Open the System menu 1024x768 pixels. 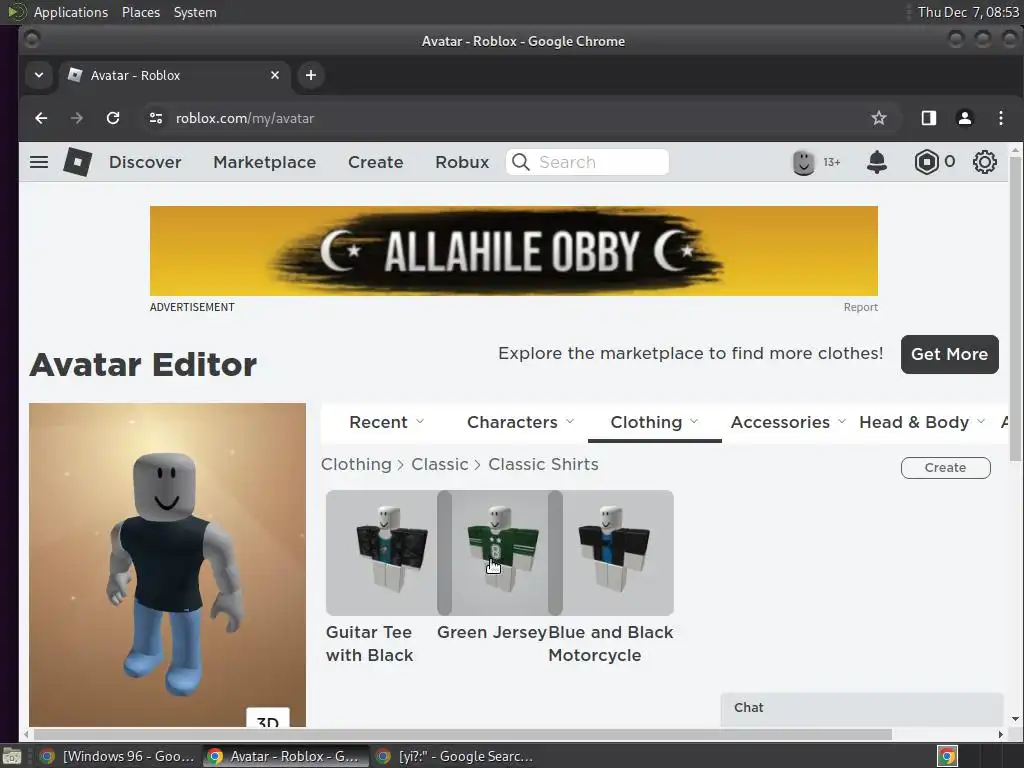pyautogui.click(x=195, y=12)
